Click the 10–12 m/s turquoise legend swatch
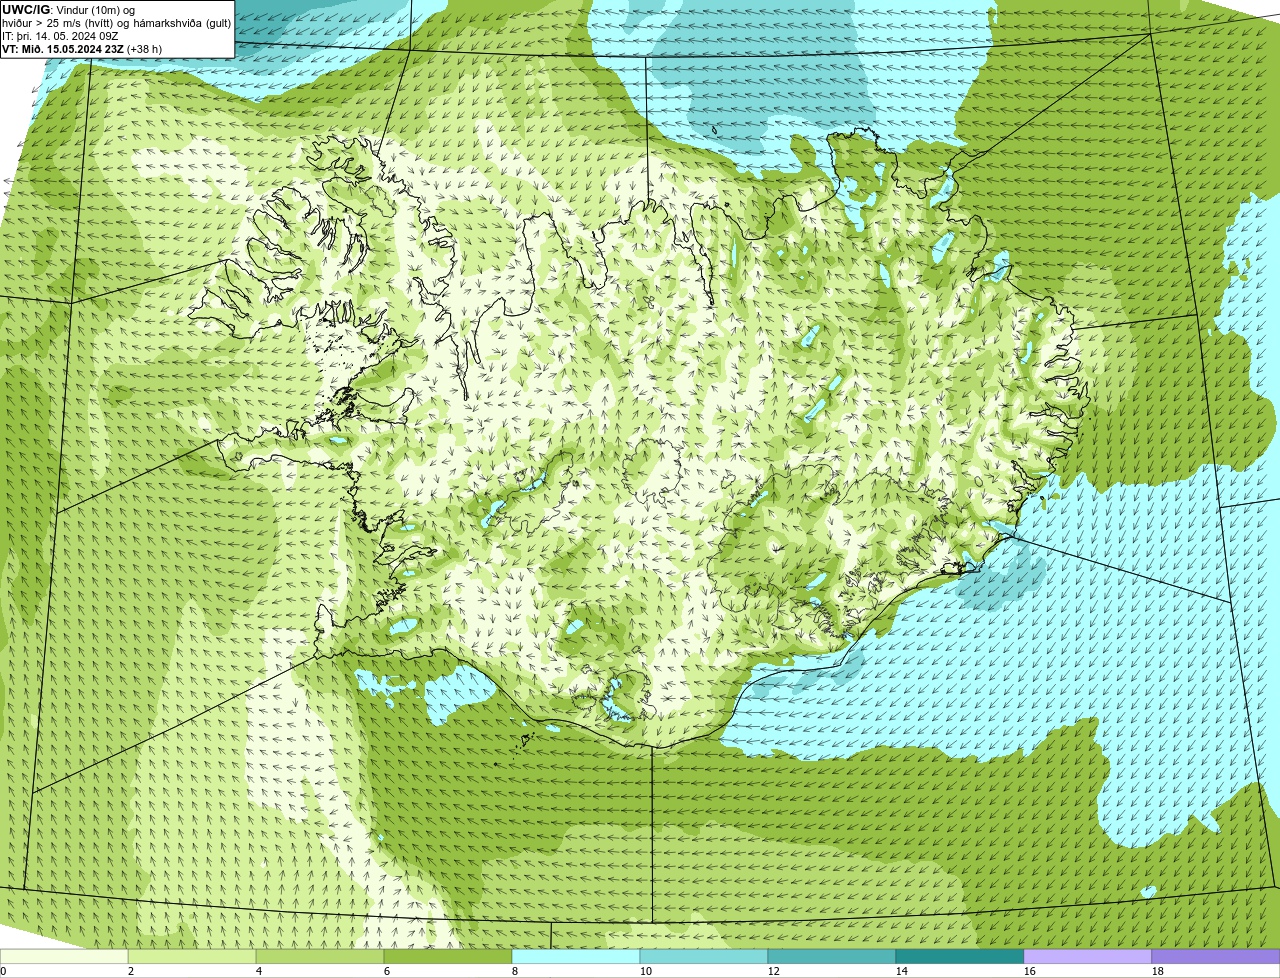The image size is (1280, 978). coord(704,956)
